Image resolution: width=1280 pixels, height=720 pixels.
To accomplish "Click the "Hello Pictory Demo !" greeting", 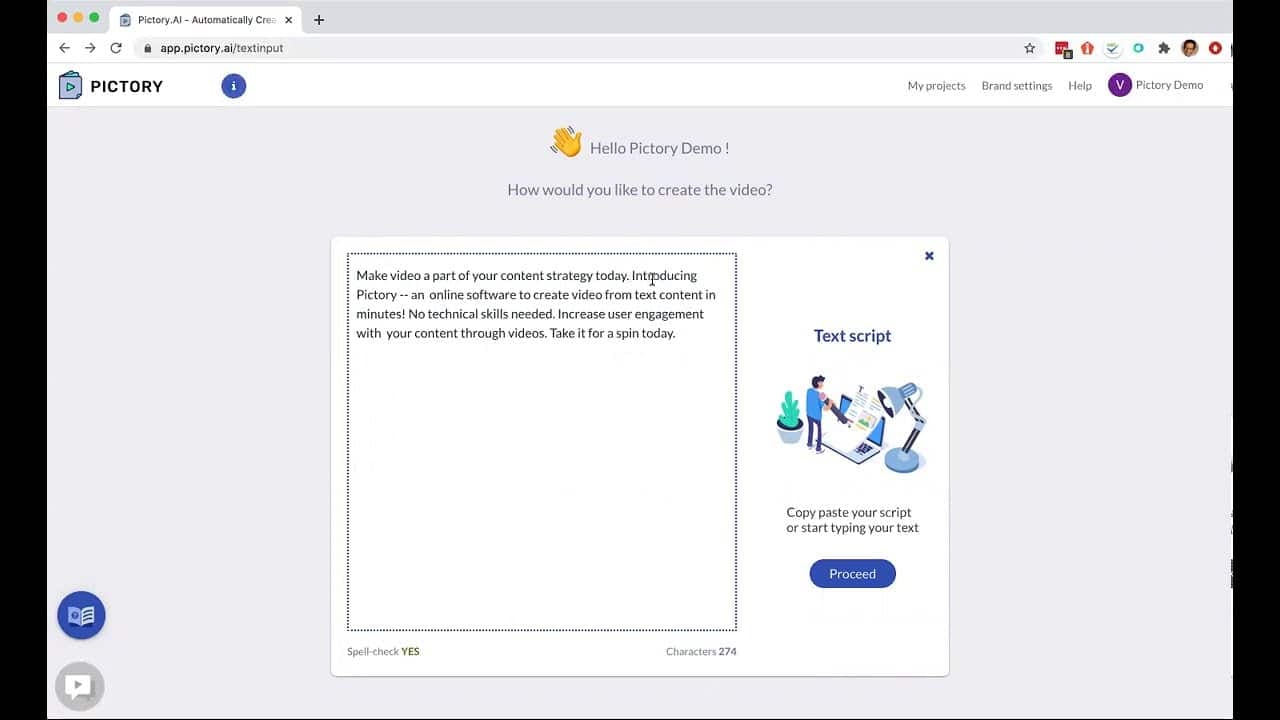I will coord(660,148).
